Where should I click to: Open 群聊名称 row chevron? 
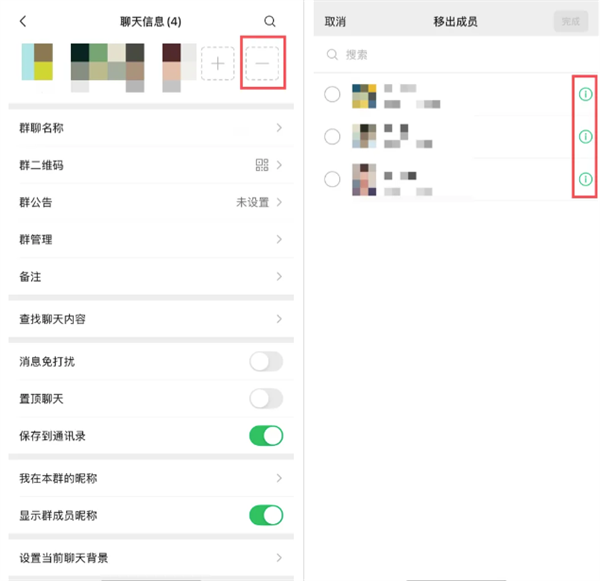279,128
